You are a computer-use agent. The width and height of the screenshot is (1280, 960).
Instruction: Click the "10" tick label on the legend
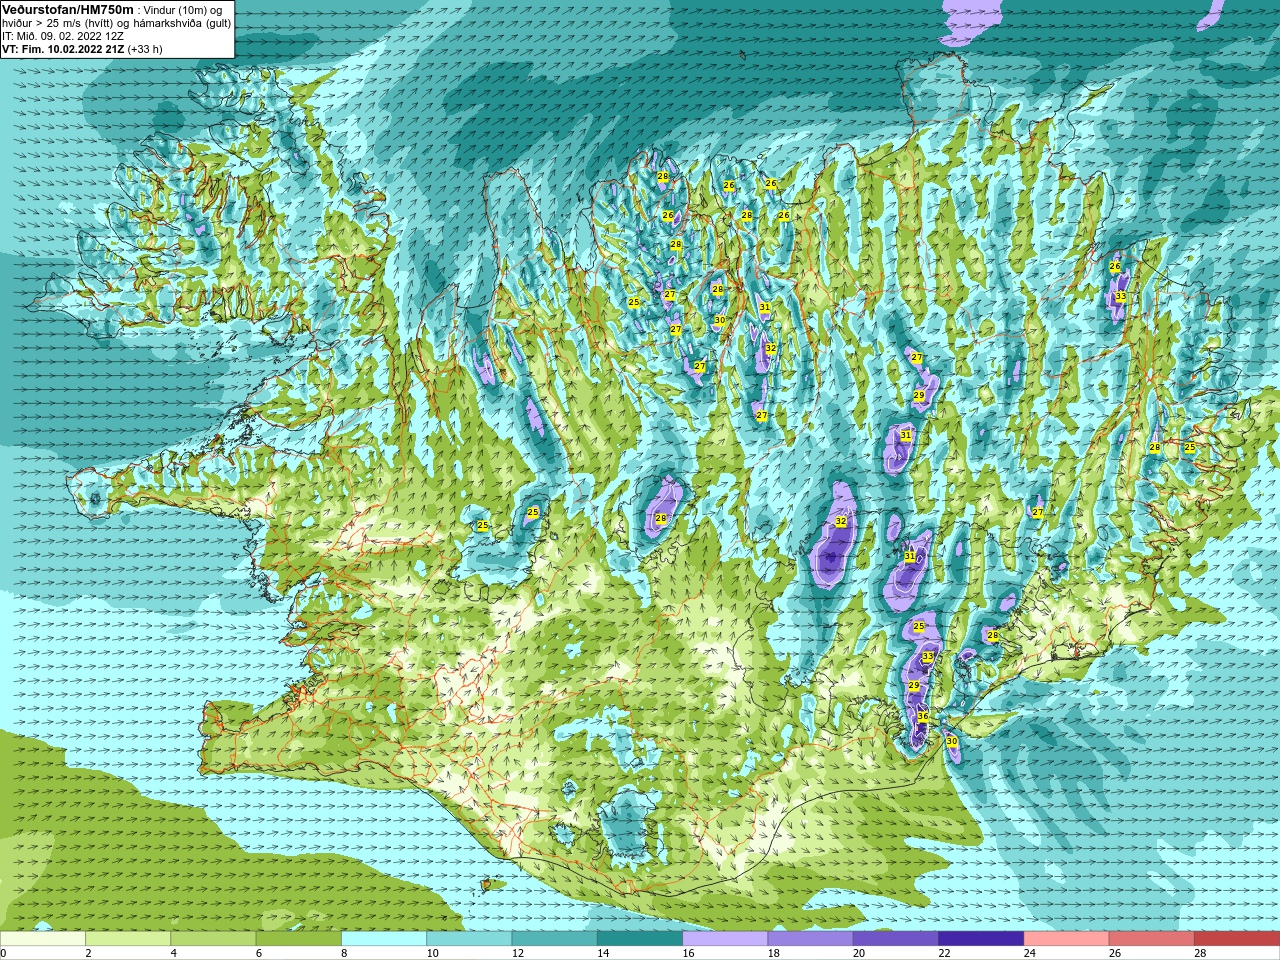coord(432,953)
